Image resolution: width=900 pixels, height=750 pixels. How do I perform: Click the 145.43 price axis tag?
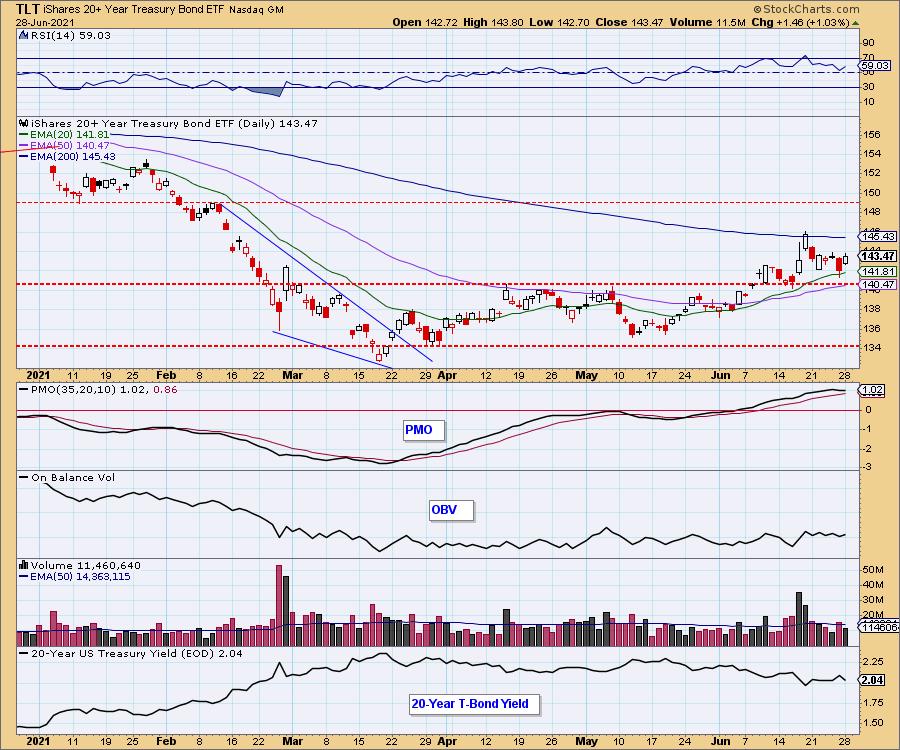click(x=878, y=236)
